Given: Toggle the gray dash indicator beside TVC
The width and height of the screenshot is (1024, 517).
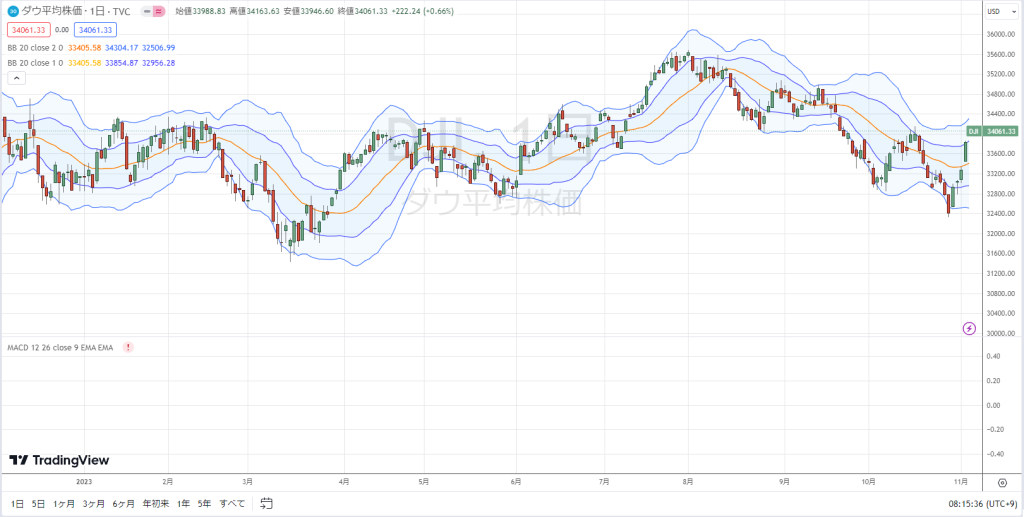Looking at the screenshot, I should 147,11.
